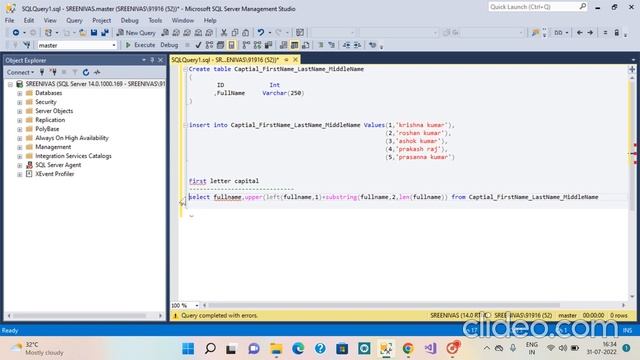Open the Activity Monitor icon in Object Explorer
The height and width of the screenshot is (360, 640).
click(97, 72)
